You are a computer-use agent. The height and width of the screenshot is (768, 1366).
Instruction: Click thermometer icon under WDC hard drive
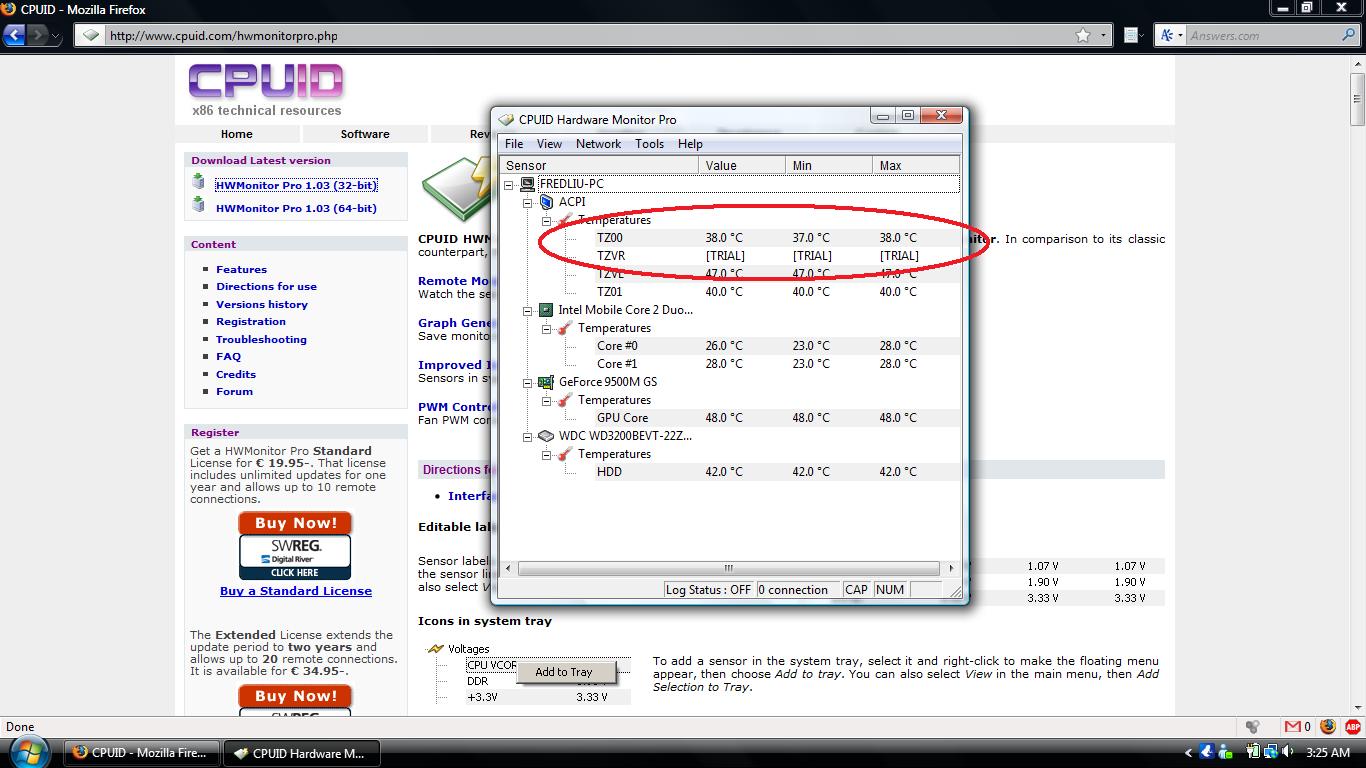(x=565, y=454)
